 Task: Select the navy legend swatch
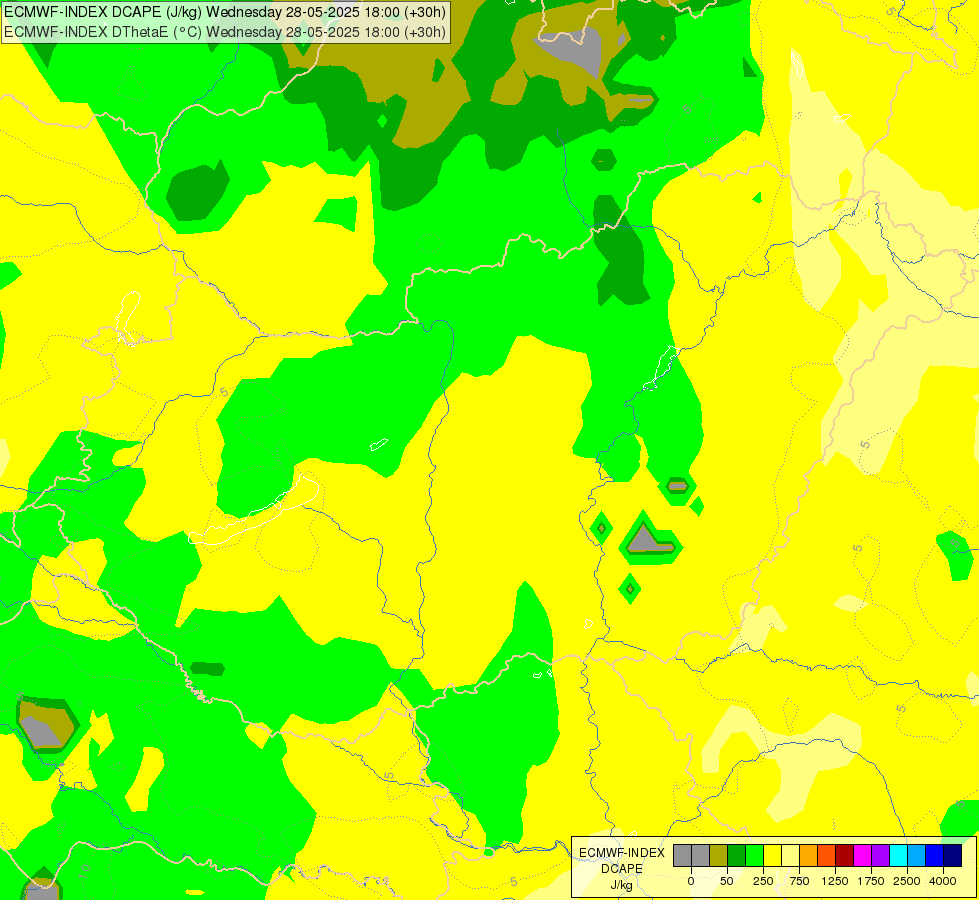coord(953,856)
